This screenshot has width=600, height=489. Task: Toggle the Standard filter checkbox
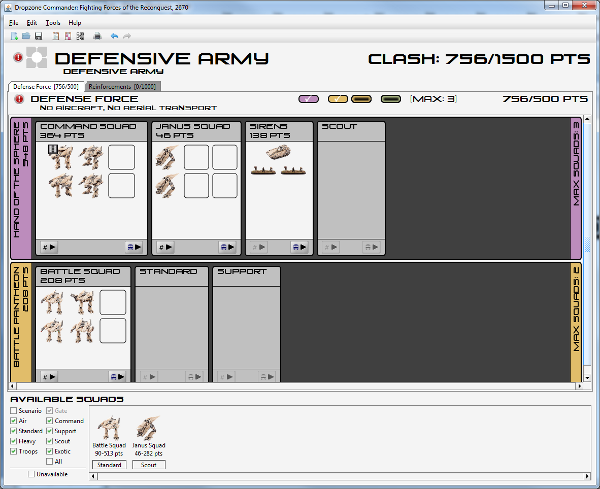[13, 431]
